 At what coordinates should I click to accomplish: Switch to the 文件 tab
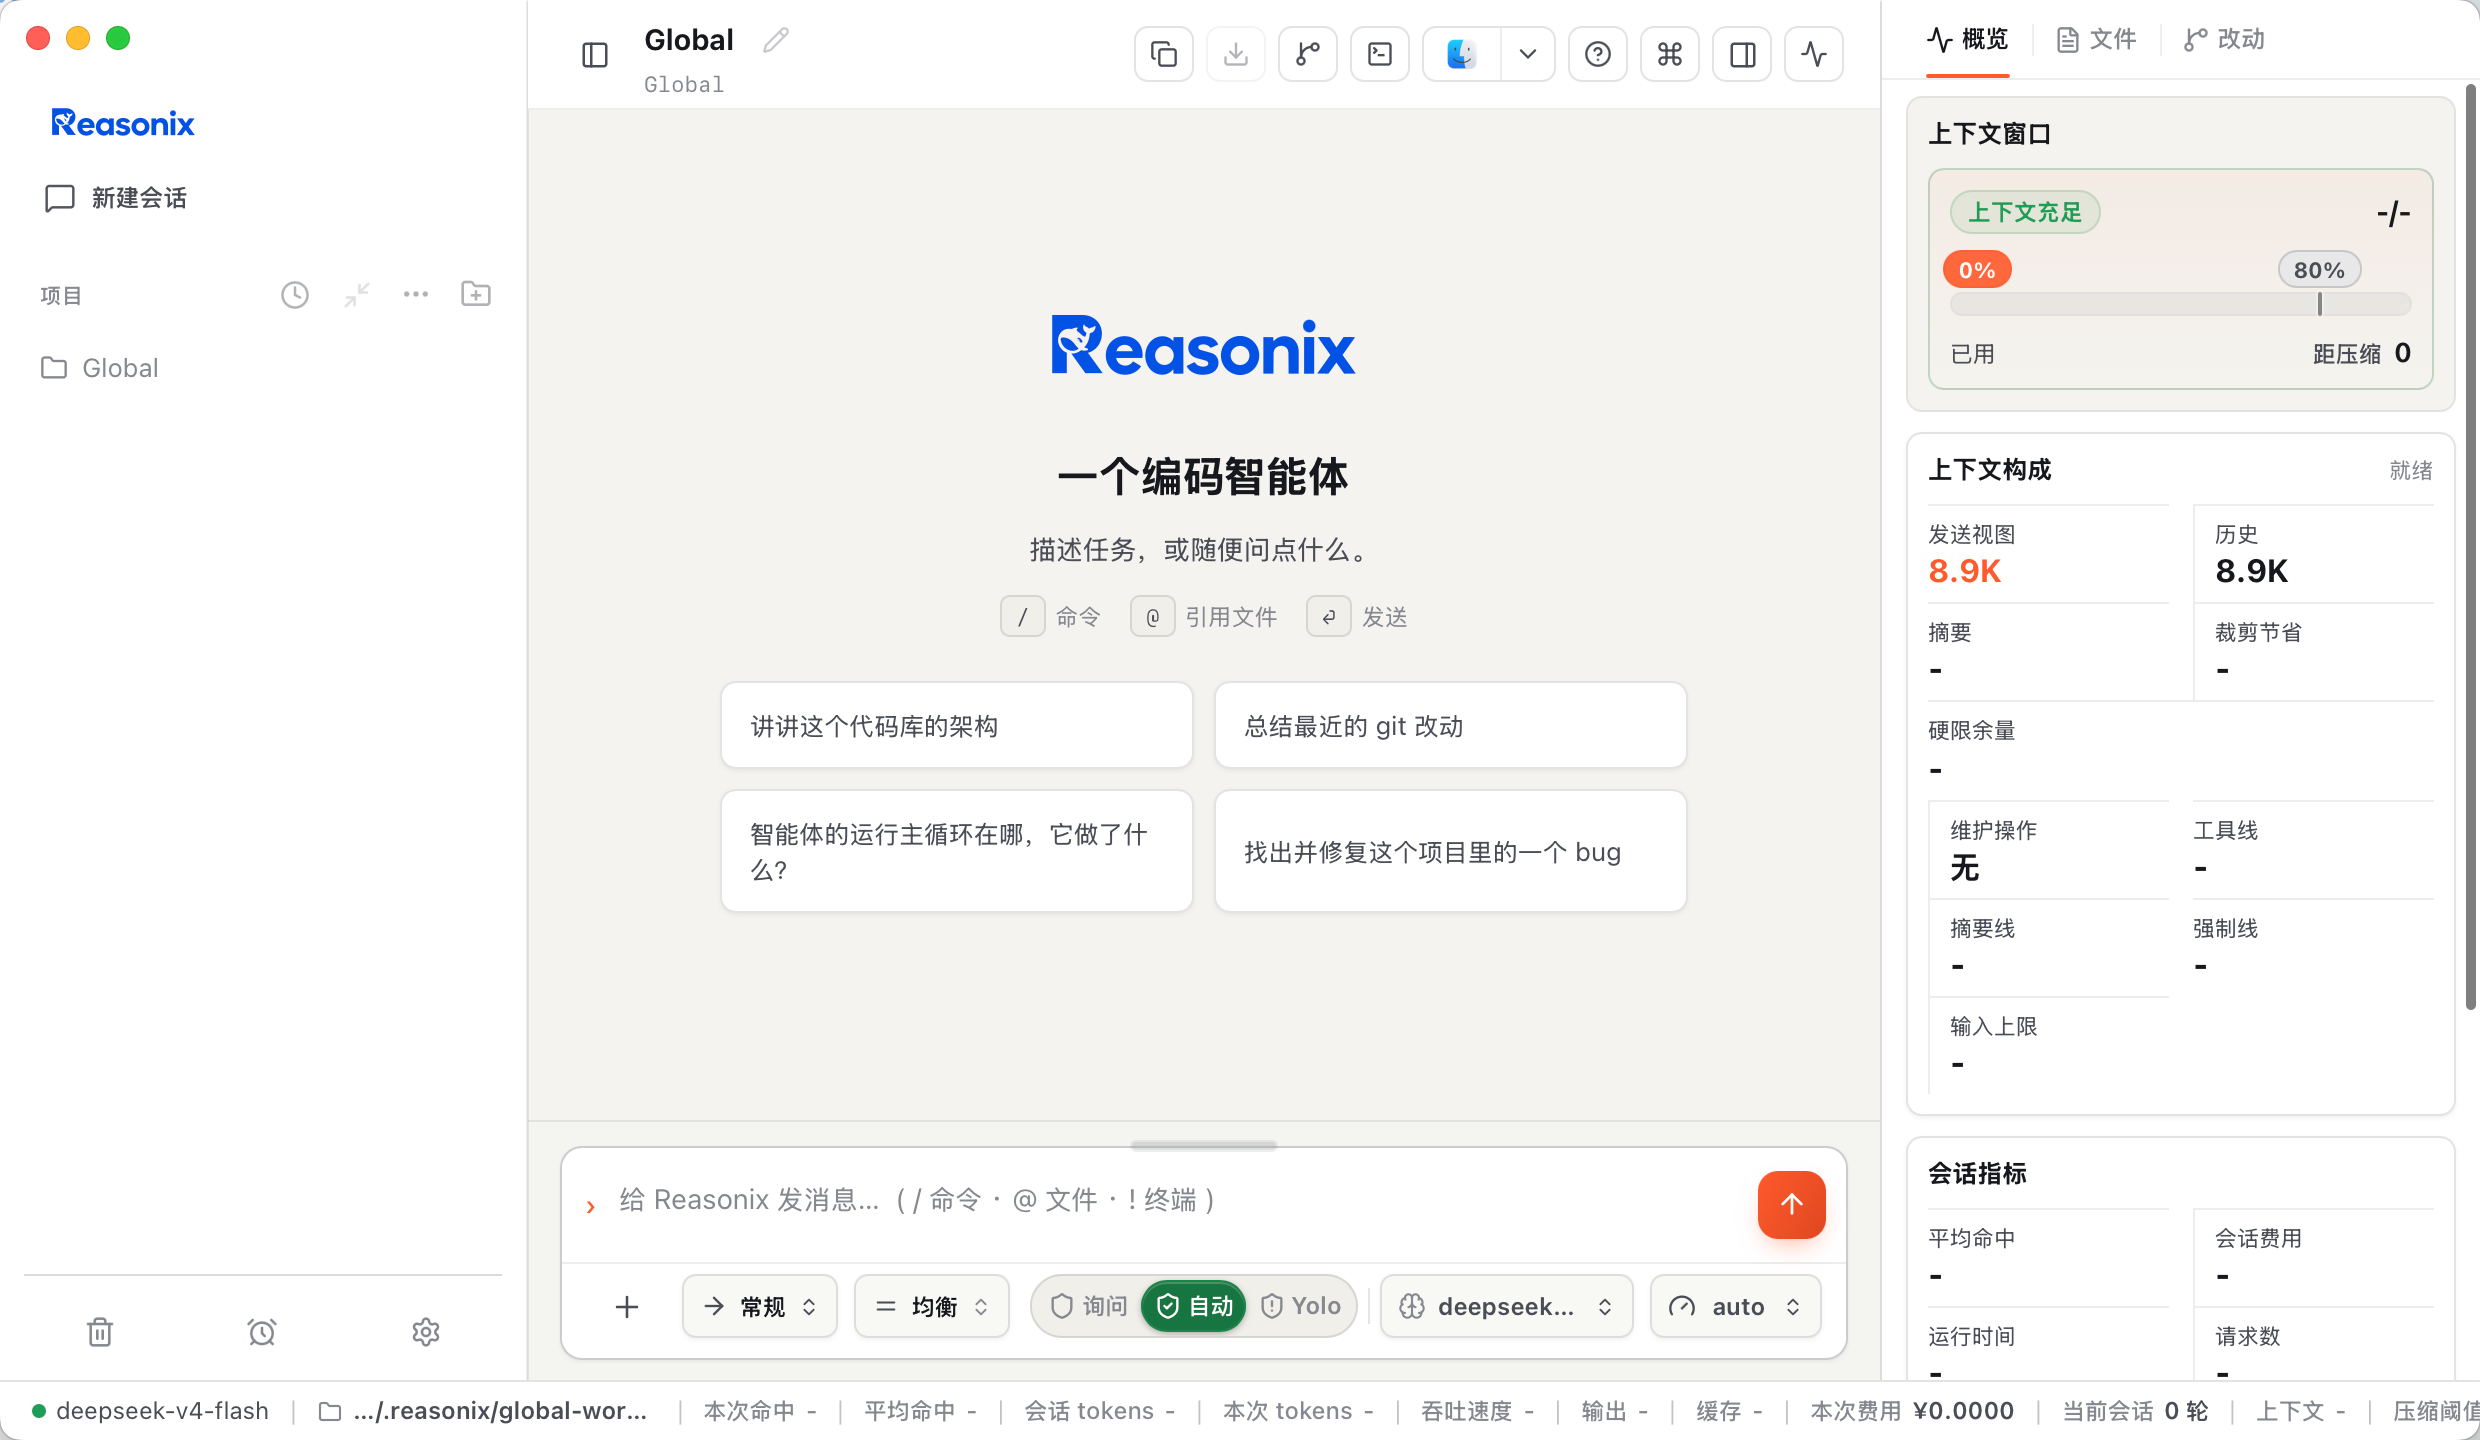[2096, 40]
